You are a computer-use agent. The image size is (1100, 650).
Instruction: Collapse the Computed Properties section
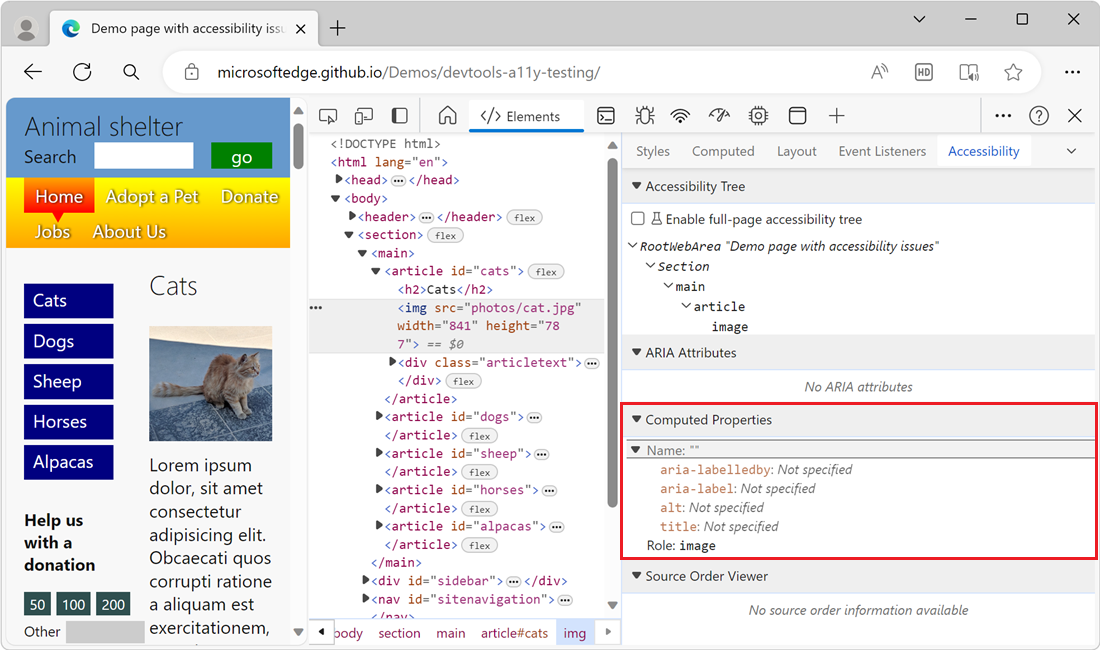(x=637, y=419)
